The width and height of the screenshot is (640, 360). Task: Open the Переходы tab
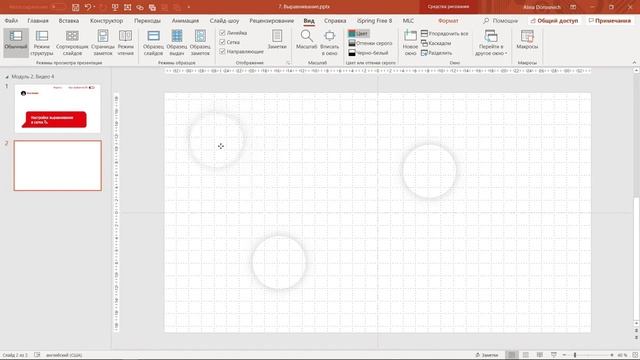147,20
